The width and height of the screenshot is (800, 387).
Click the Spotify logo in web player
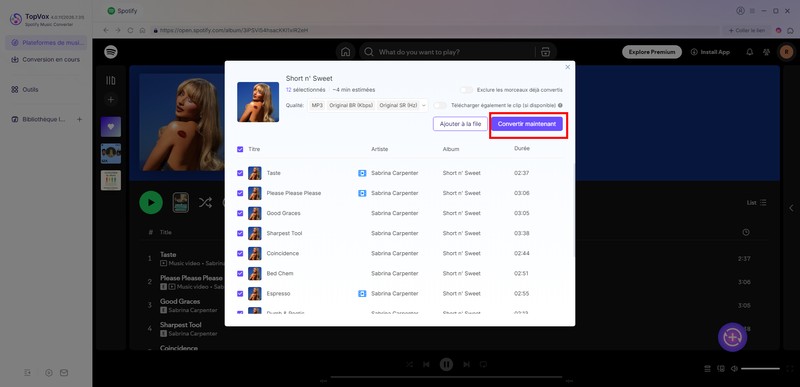(x=111, y=52)
